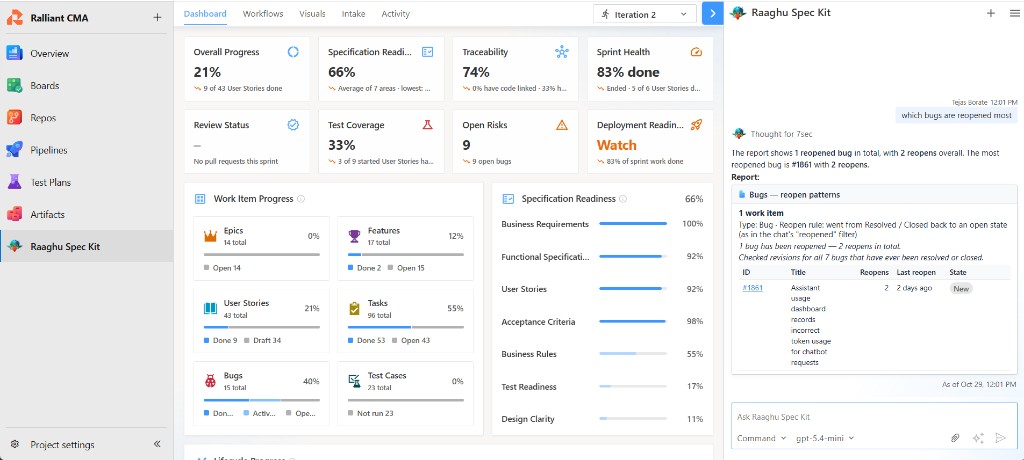Click the User Stories book icon
Screen dimensions: 1024x460
coord(210,308)
